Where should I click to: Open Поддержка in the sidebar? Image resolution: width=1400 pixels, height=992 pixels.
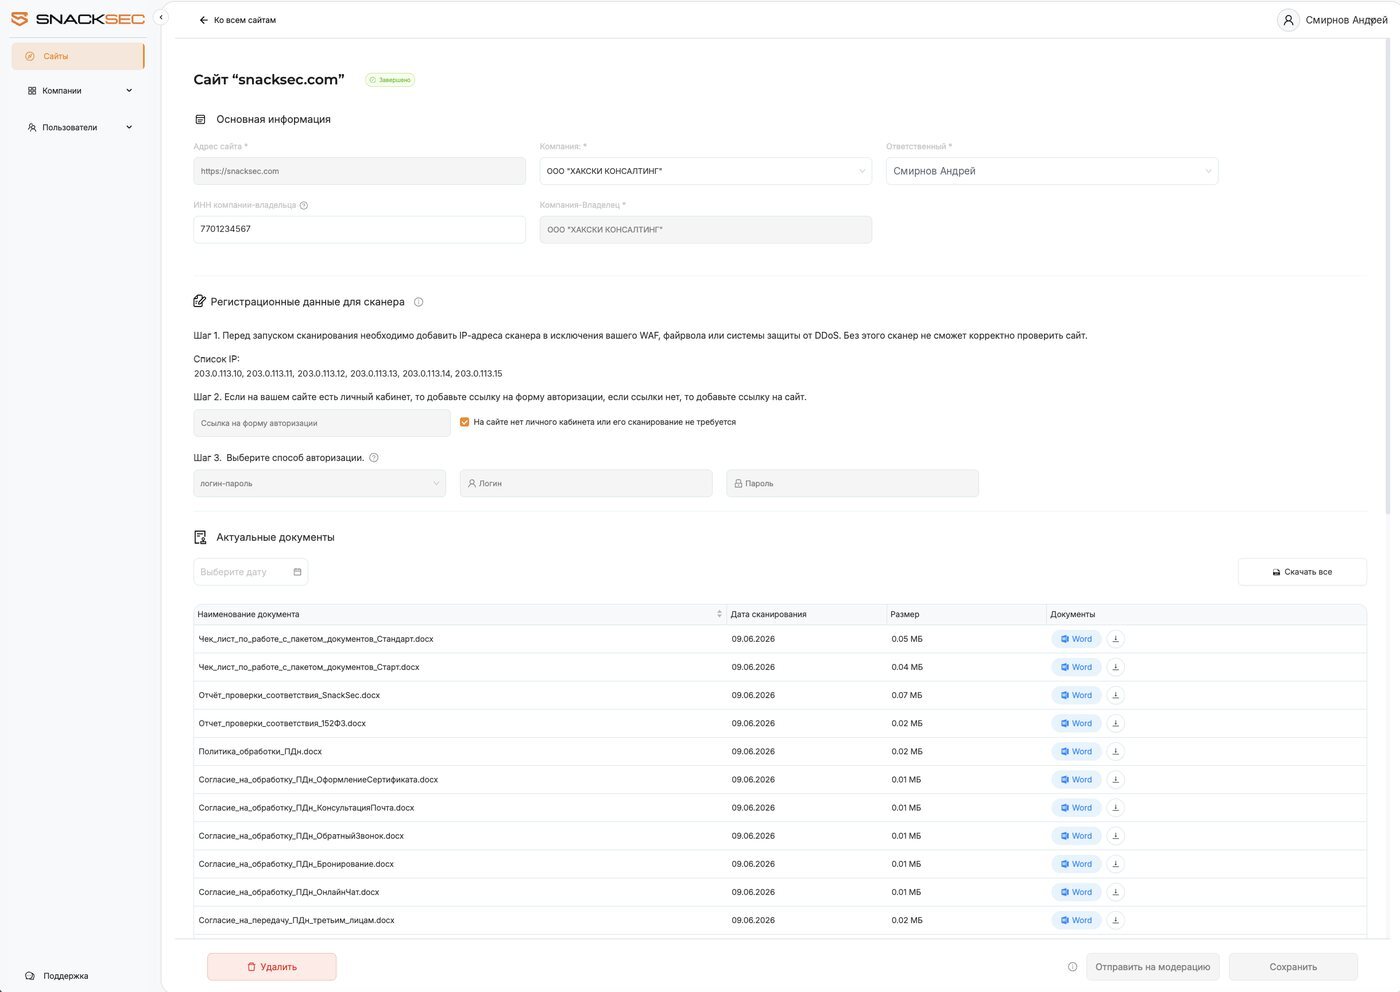(x=57, y=976)
